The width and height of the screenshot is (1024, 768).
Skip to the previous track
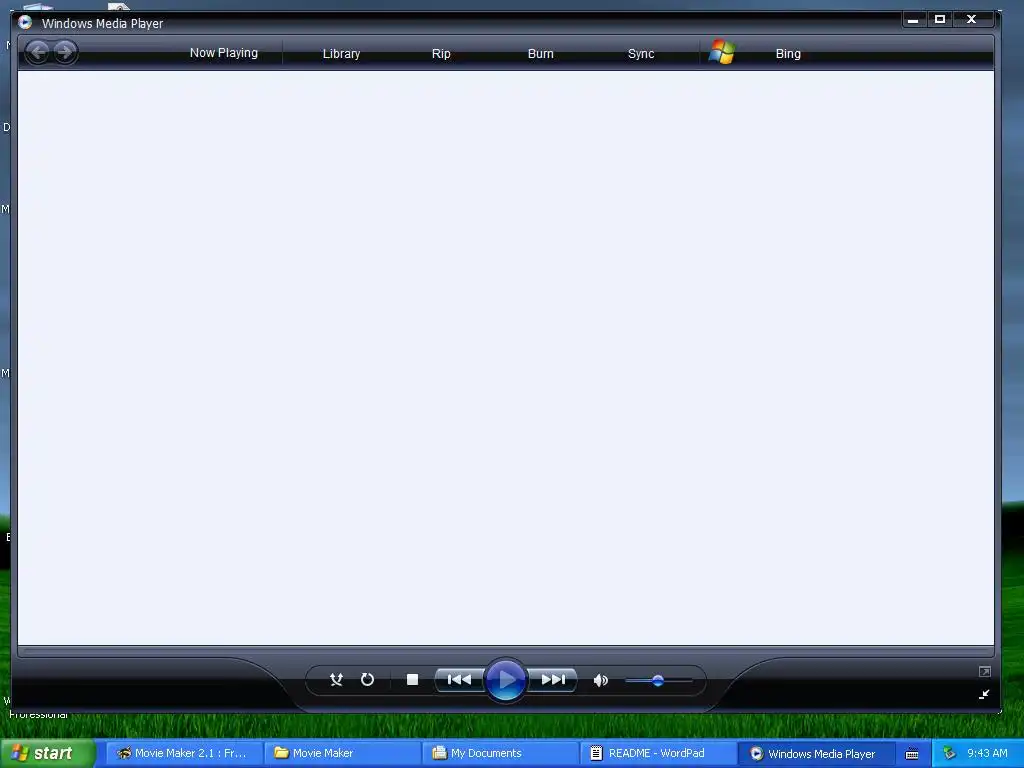pyautogui.click(x=459, y=680)
